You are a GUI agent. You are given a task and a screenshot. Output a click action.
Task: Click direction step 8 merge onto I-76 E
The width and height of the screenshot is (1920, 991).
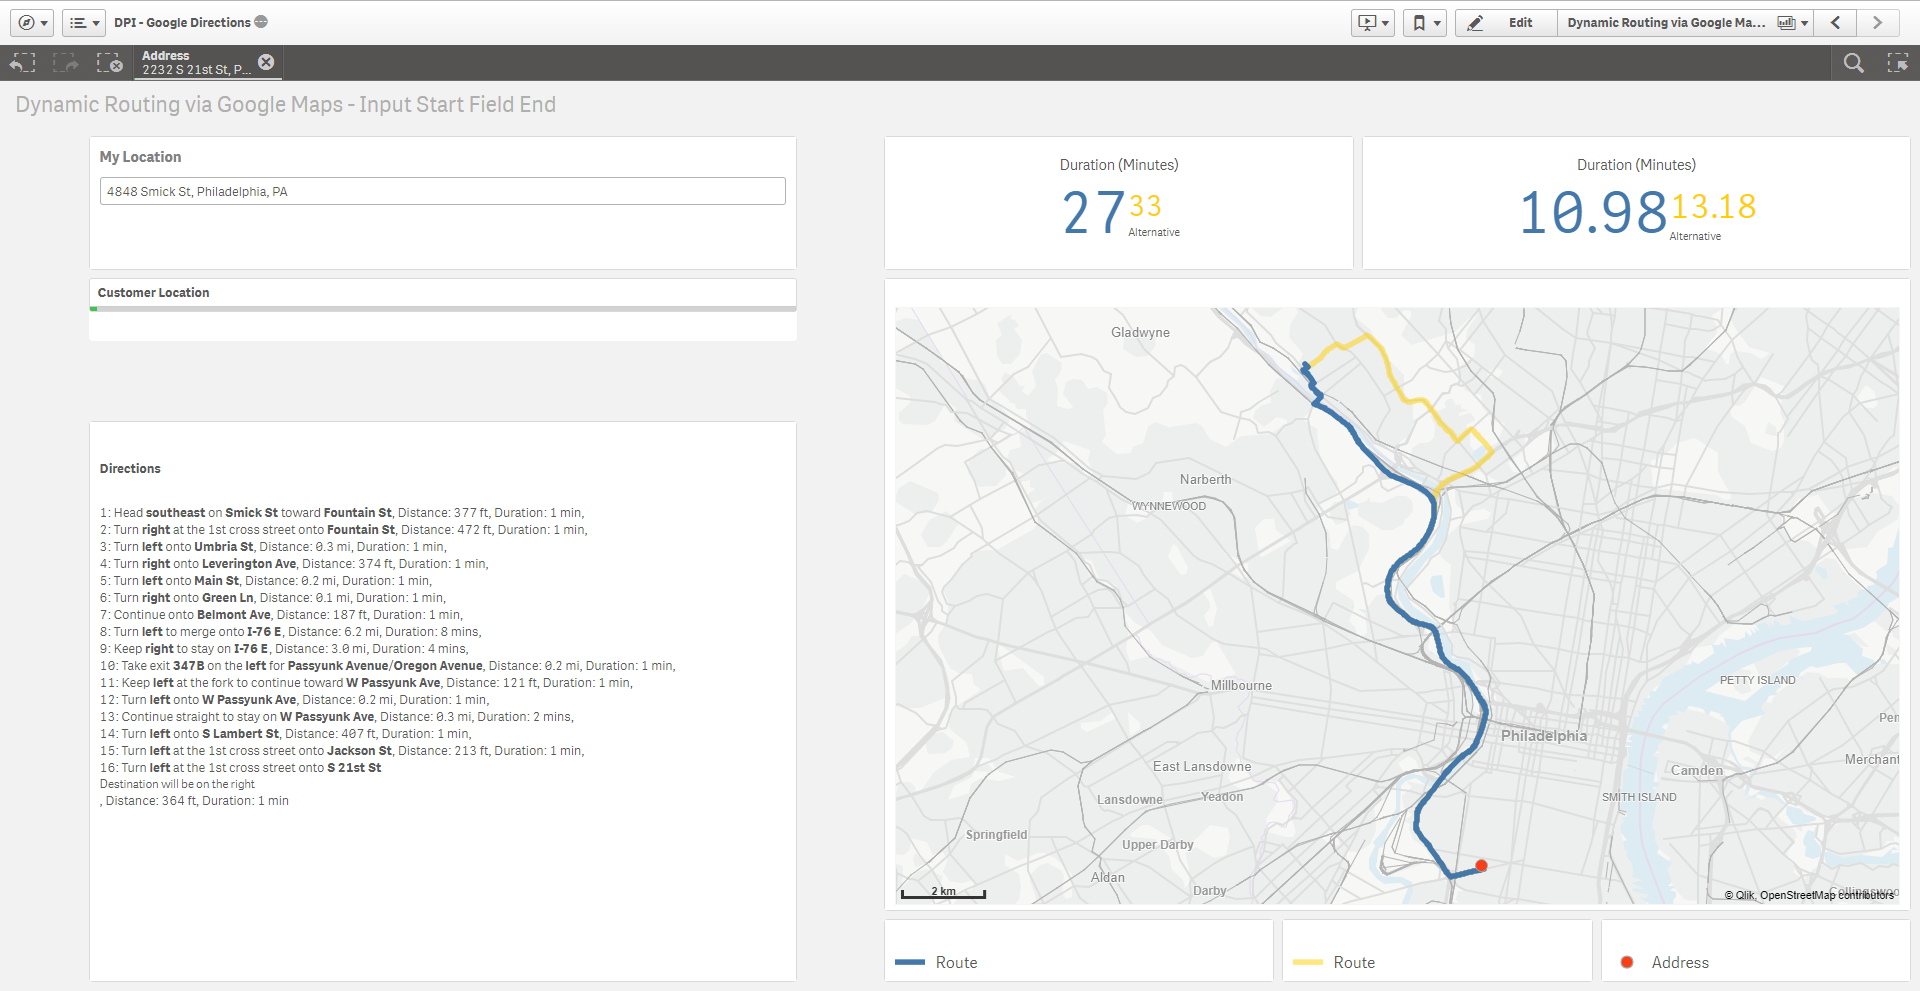(x=291, y=632)
